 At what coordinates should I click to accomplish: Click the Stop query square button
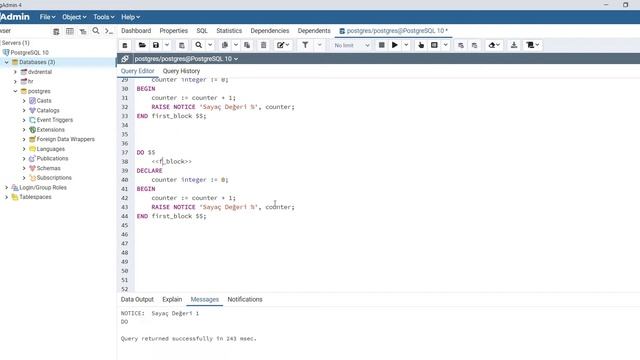[382, 45]
